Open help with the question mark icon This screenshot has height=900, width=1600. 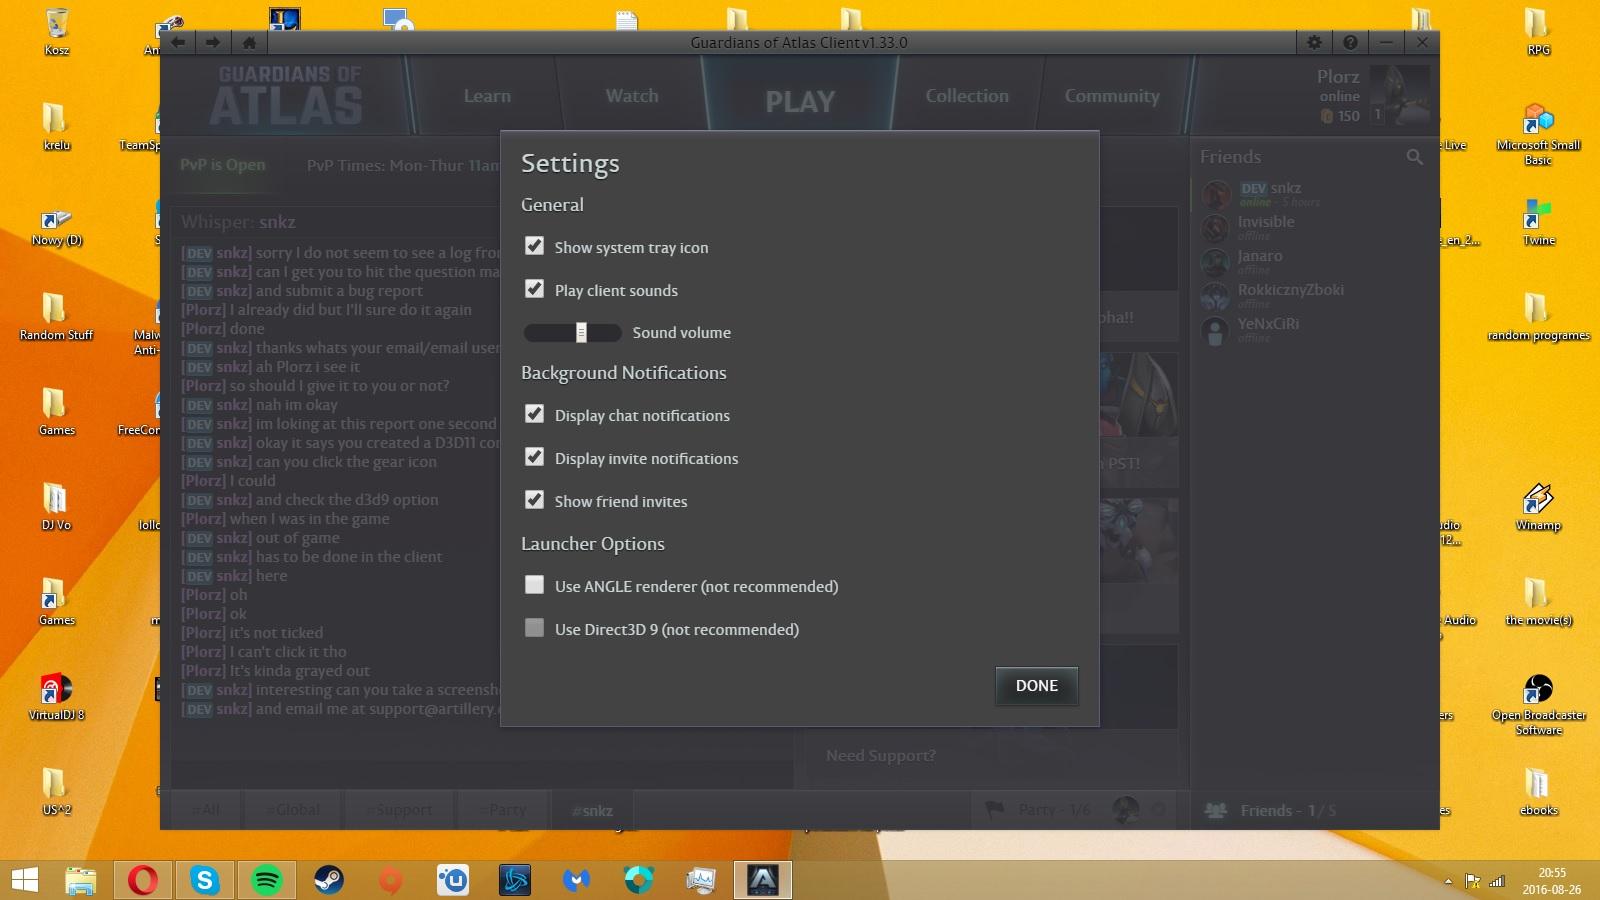[1350, 42]
